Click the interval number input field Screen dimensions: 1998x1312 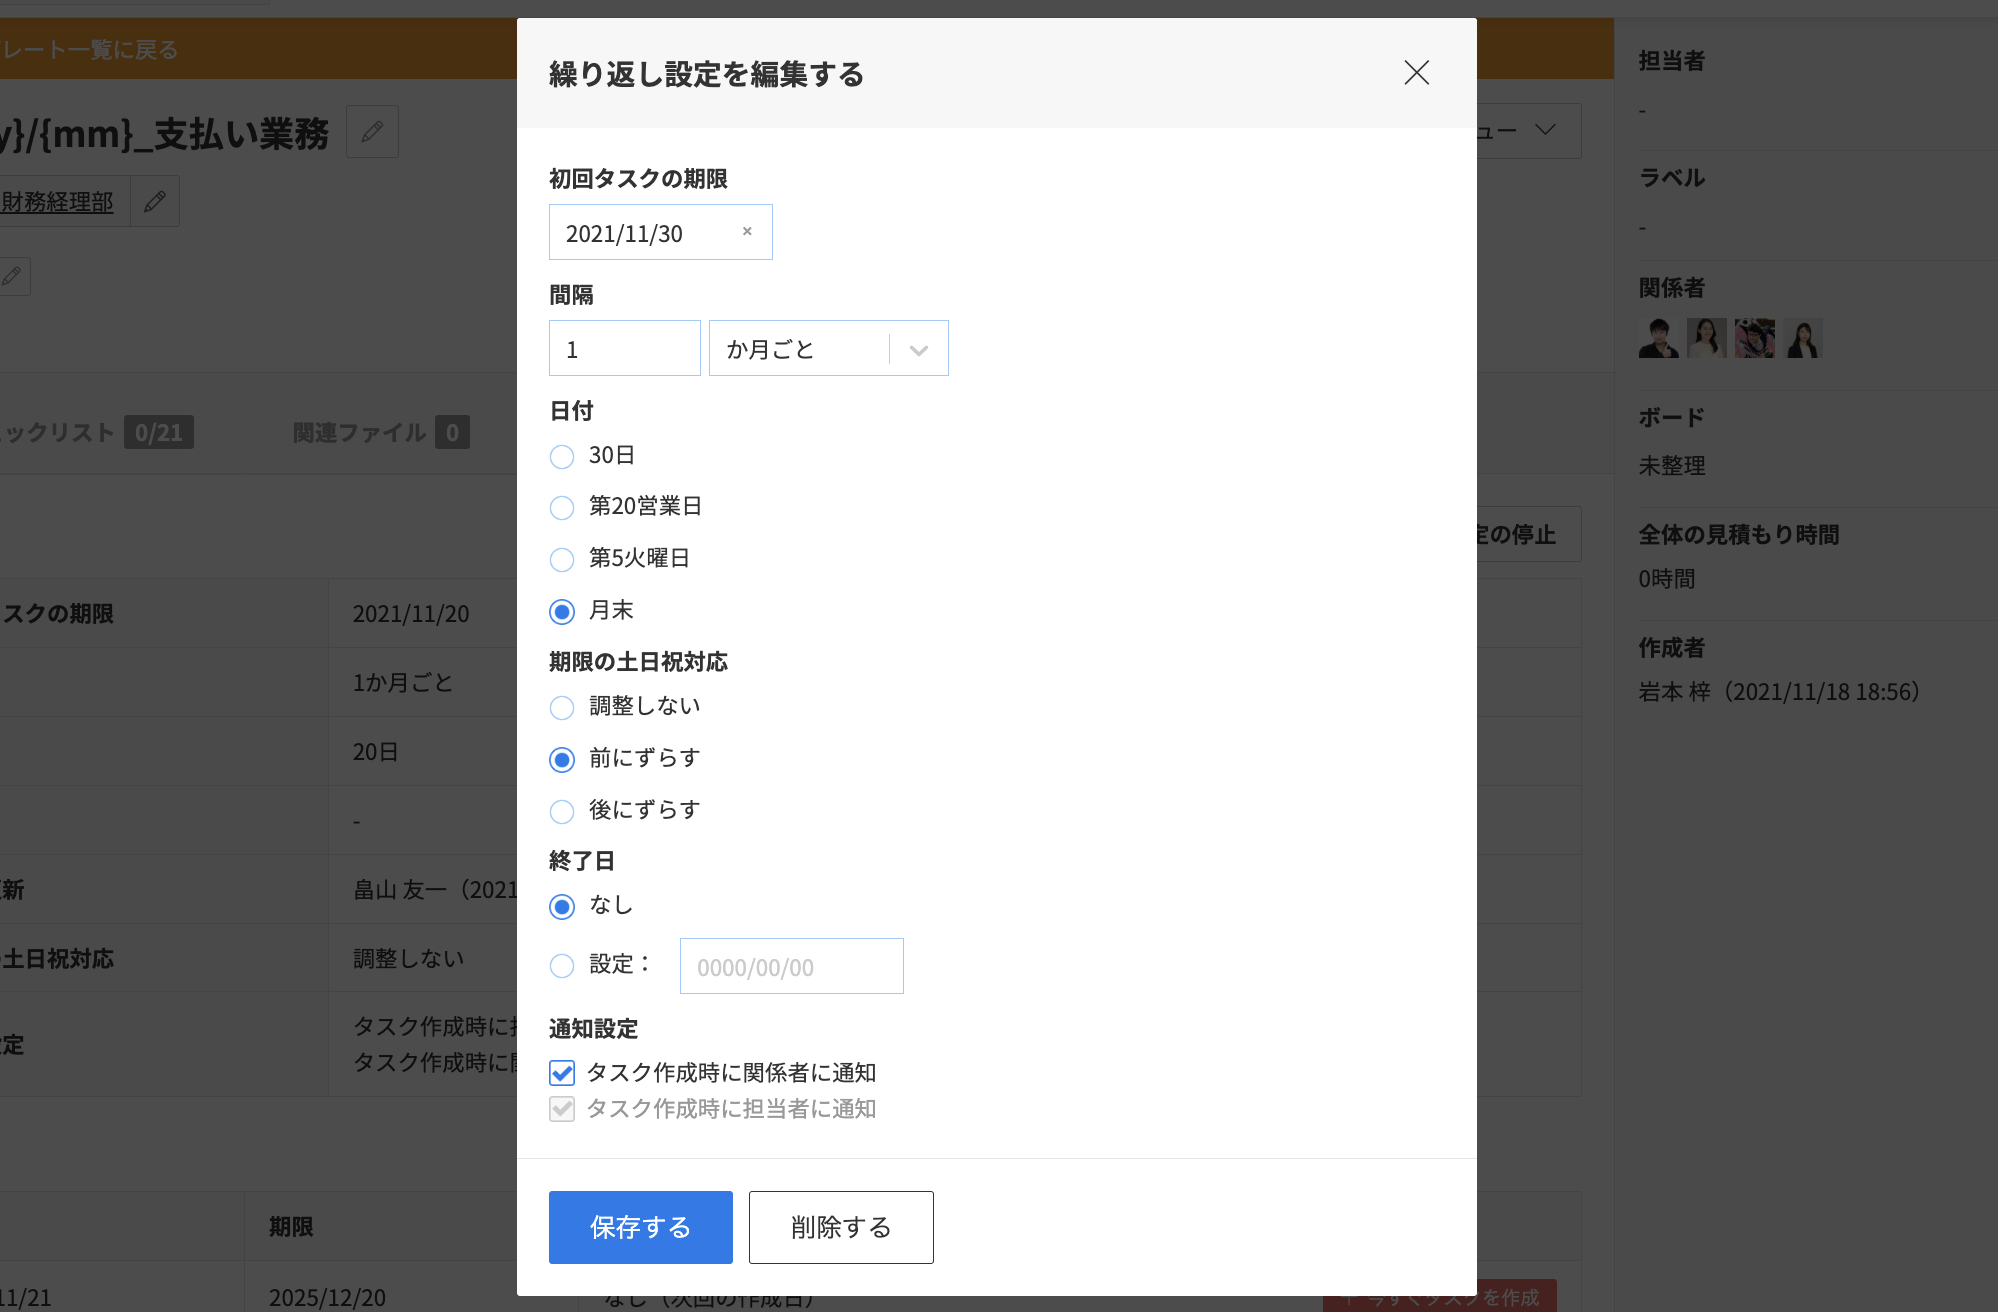click(624, 349)
